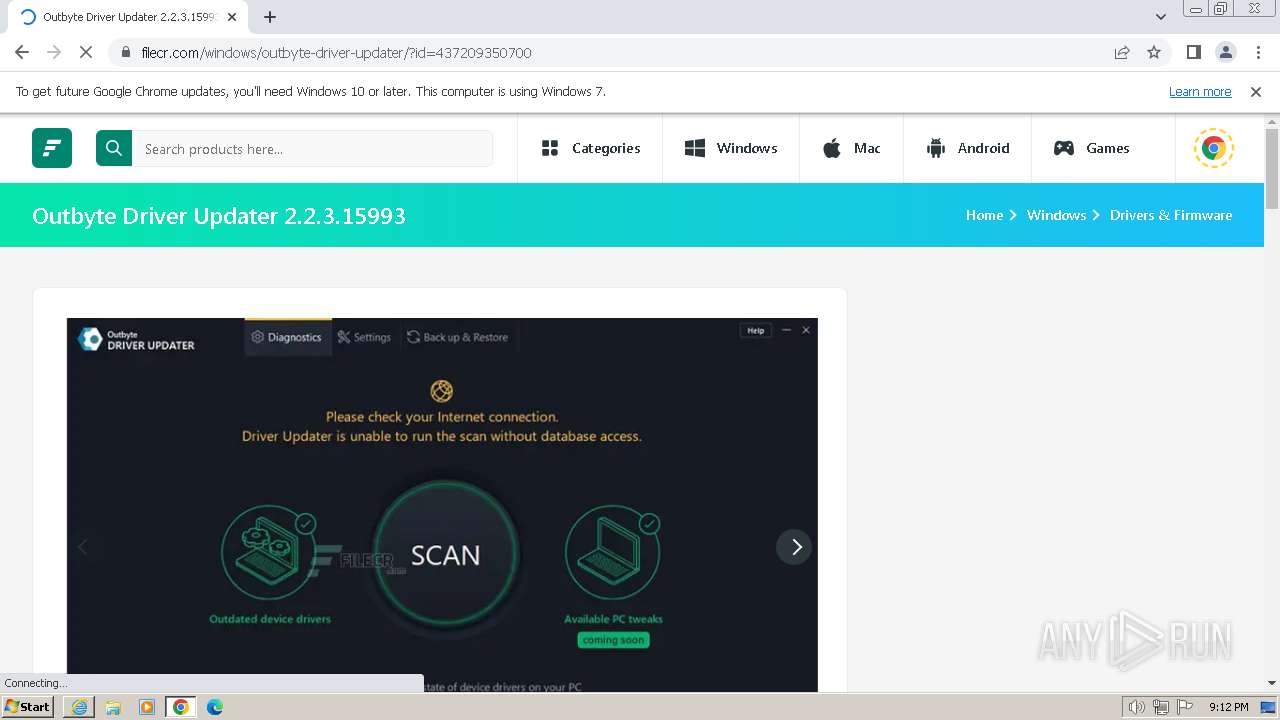Click Learn more about Chrome updates

coord(1200,91)
